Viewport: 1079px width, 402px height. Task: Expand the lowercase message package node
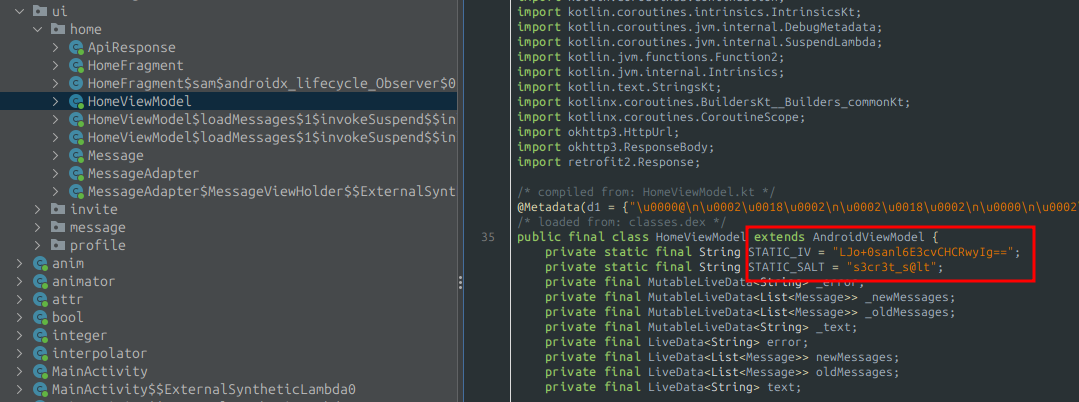click(x=37, y=227)
